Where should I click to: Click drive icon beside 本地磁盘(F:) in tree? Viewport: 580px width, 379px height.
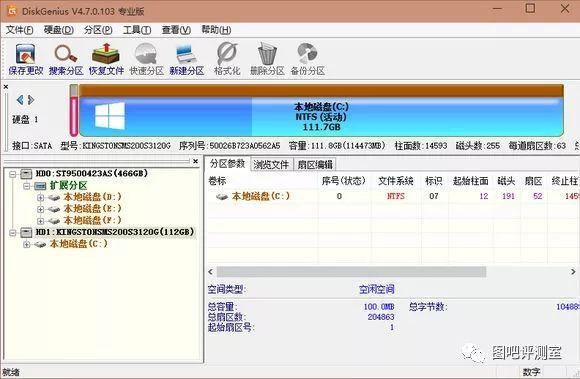point(54,221)
